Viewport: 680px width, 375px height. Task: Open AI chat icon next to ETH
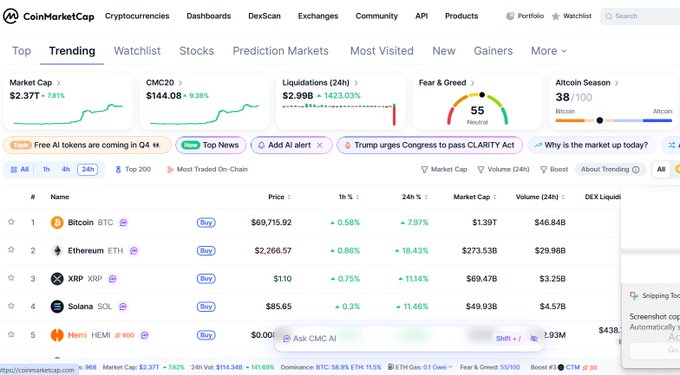pos(134,251)
